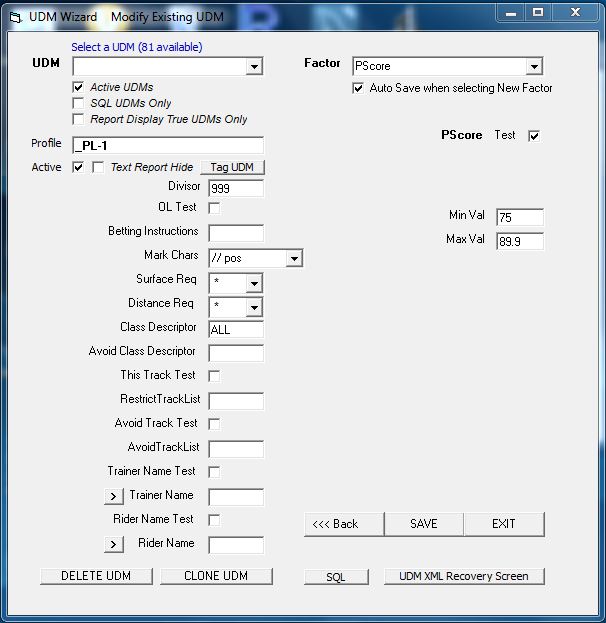Click the CLONE UDM button
Image resolution: width=606 pixels, height=623 pixels.
pos(216,576)
